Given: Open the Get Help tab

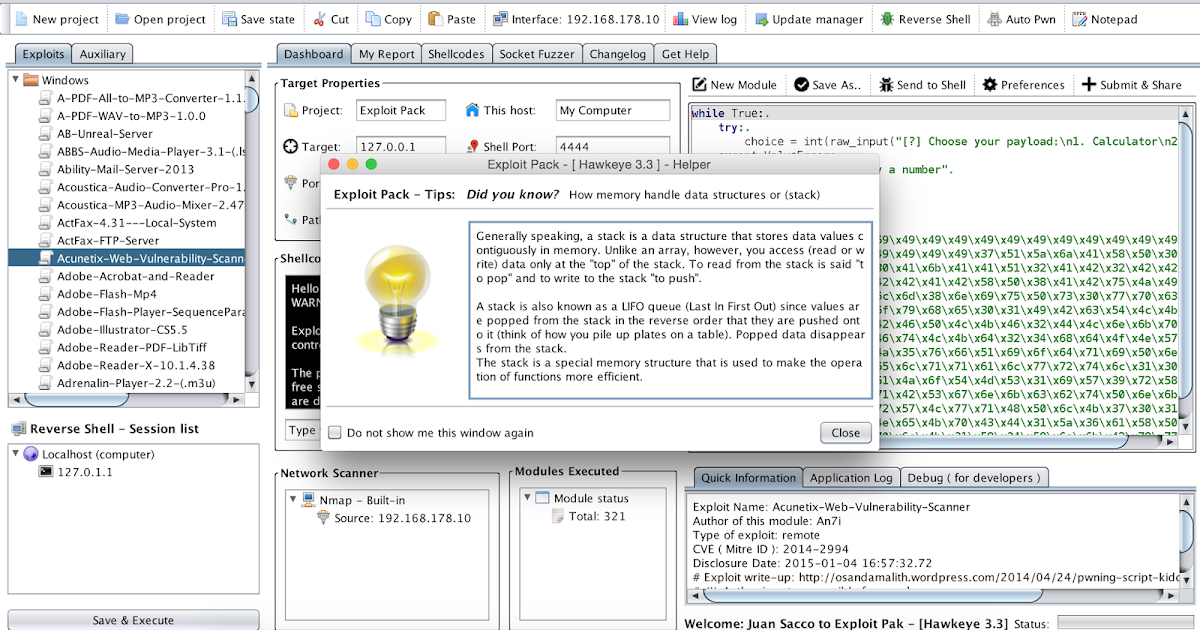Looking at the screenshot, I should click(686, 54).
